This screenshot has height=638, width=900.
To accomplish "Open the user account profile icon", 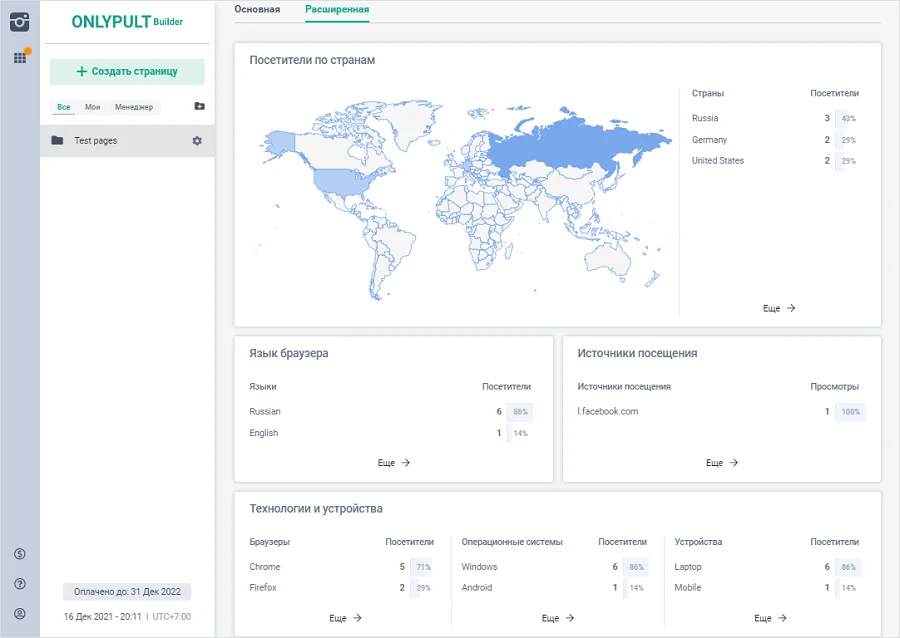I will tap(19, 614).
